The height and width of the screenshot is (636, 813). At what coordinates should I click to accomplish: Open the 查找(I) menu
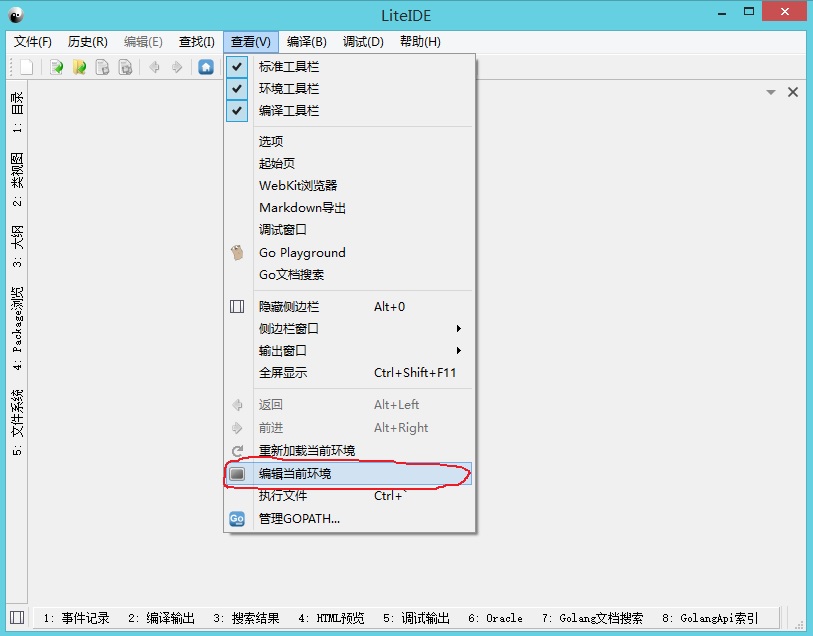pyautogui.click(x=197, y=41)
